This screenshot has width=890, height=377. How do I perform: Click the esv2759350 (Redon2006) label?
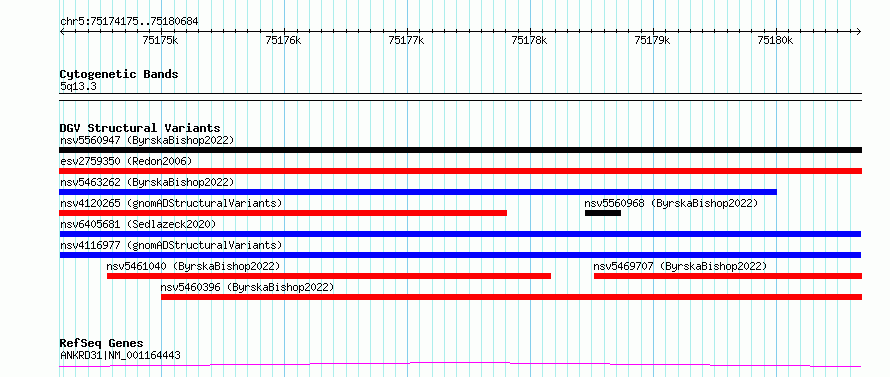(126, 161)
